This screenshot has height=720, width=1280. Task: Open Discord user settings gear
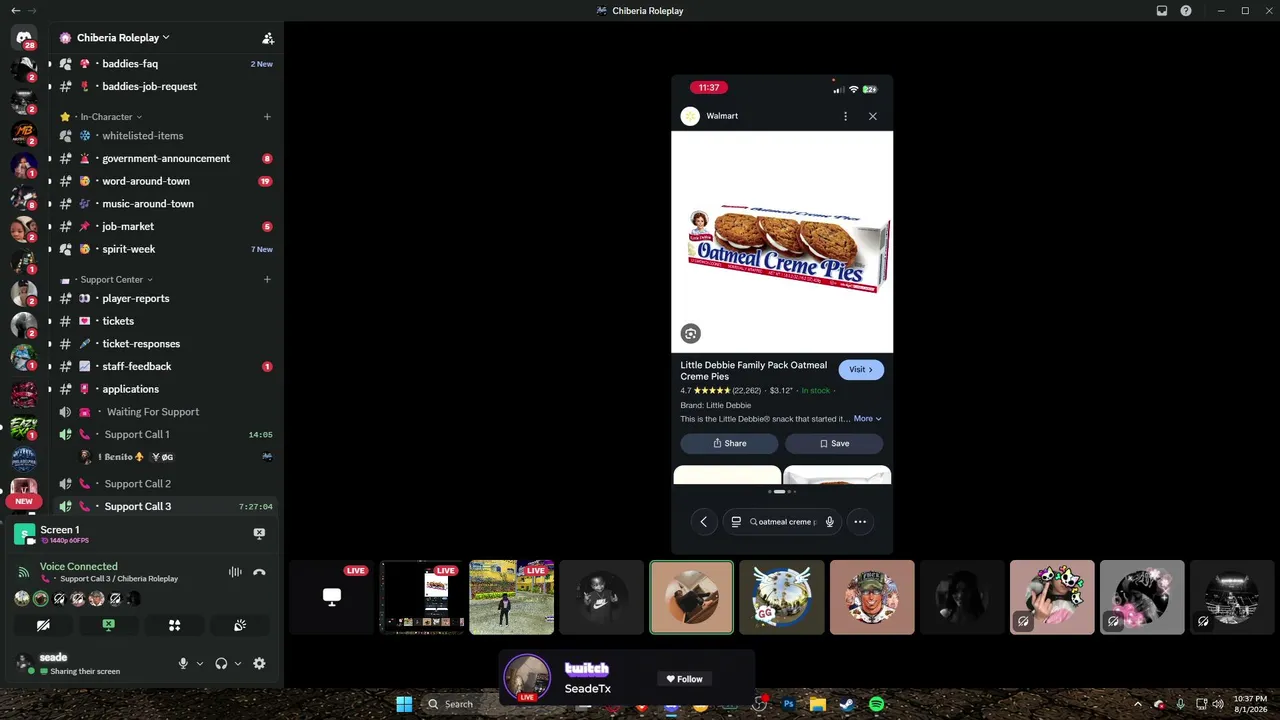point(259,663)
